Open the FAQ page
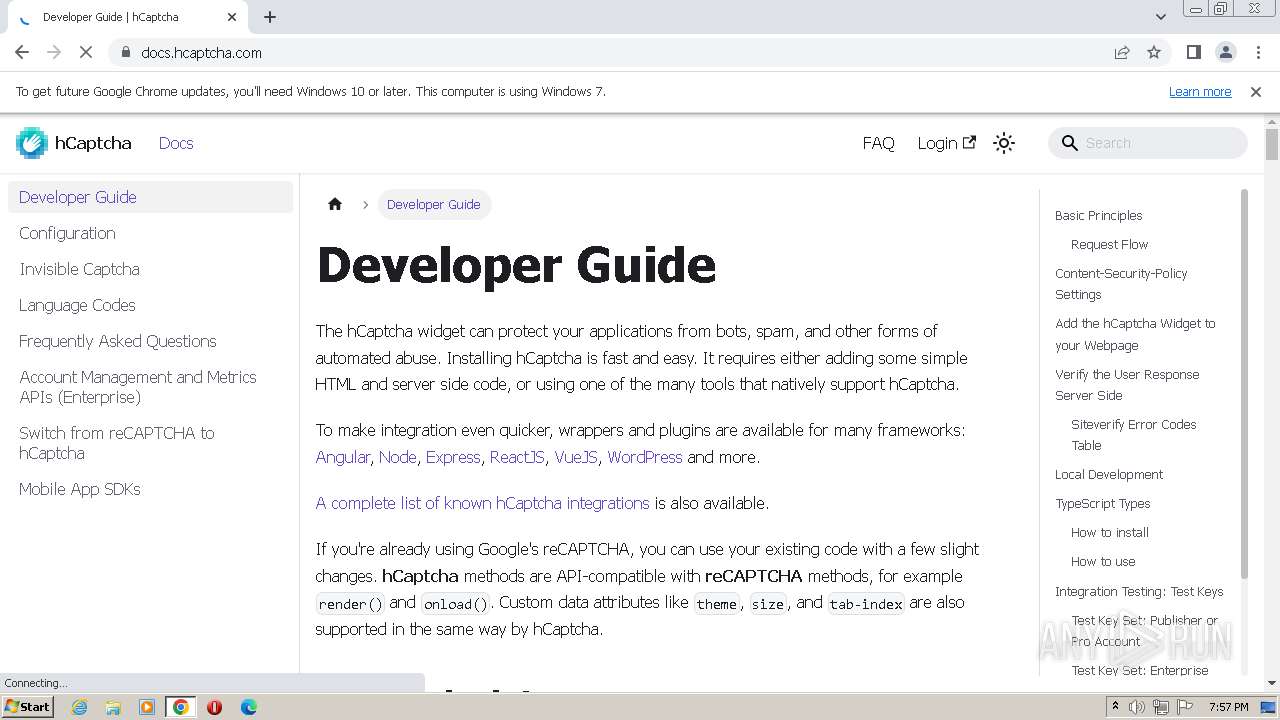The image size is (1280, 720). (x=878, y=143)
